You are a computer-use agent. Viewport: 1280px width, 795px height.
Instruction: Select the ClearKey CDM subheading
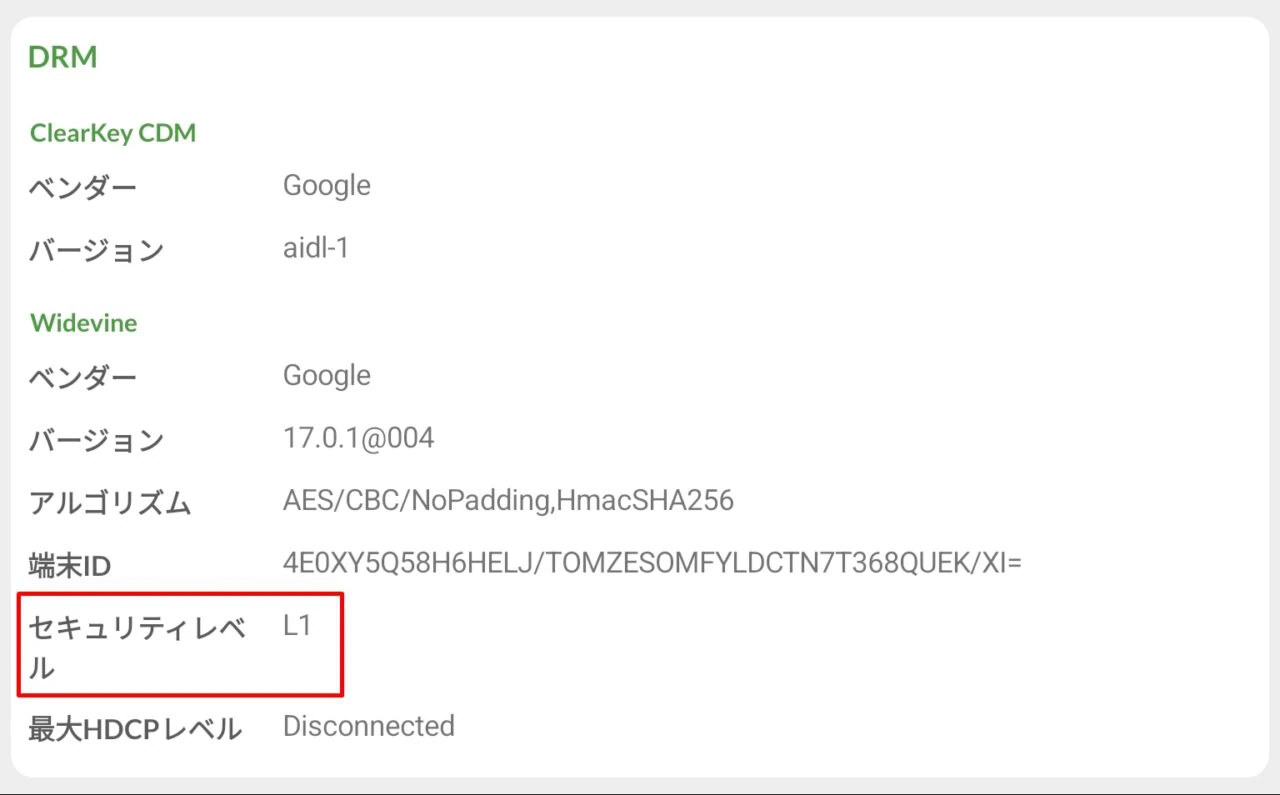coord(113,133)
